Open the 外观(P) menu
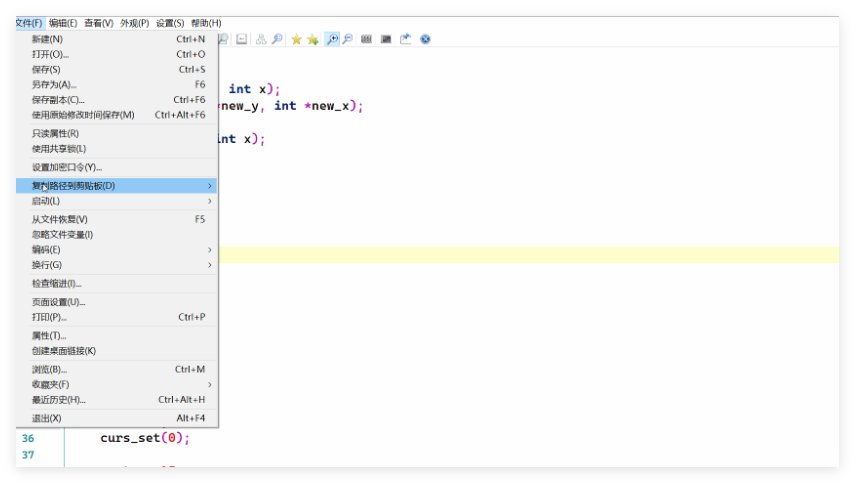This screenshot has height=483, width=855. [135, 23]
